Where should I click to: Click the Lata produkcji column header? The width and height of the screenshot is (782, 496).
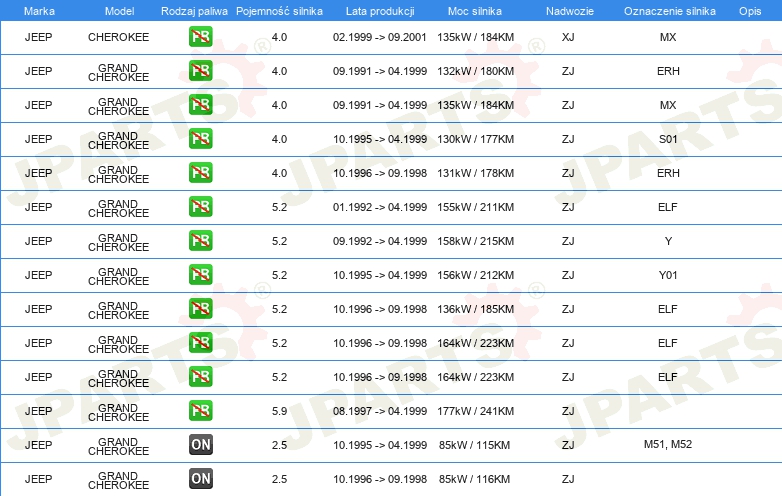(380, 11)
